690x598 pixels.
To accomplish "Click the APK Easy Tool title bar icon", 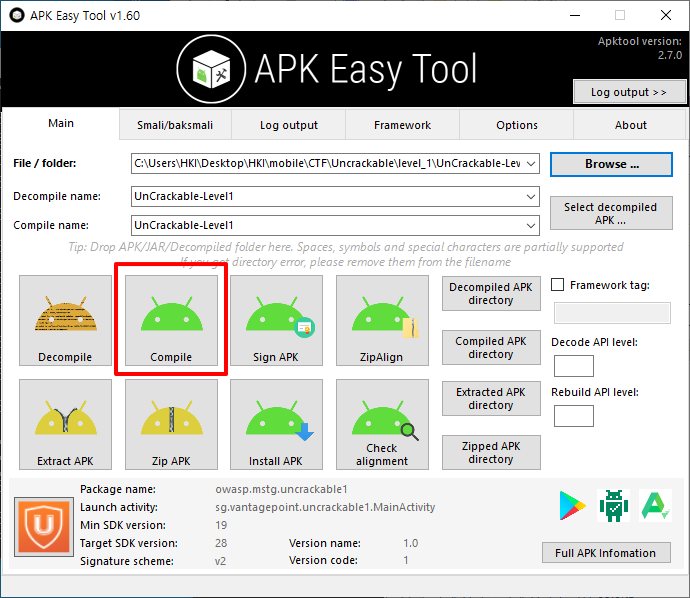I will [x=17, y=15].
